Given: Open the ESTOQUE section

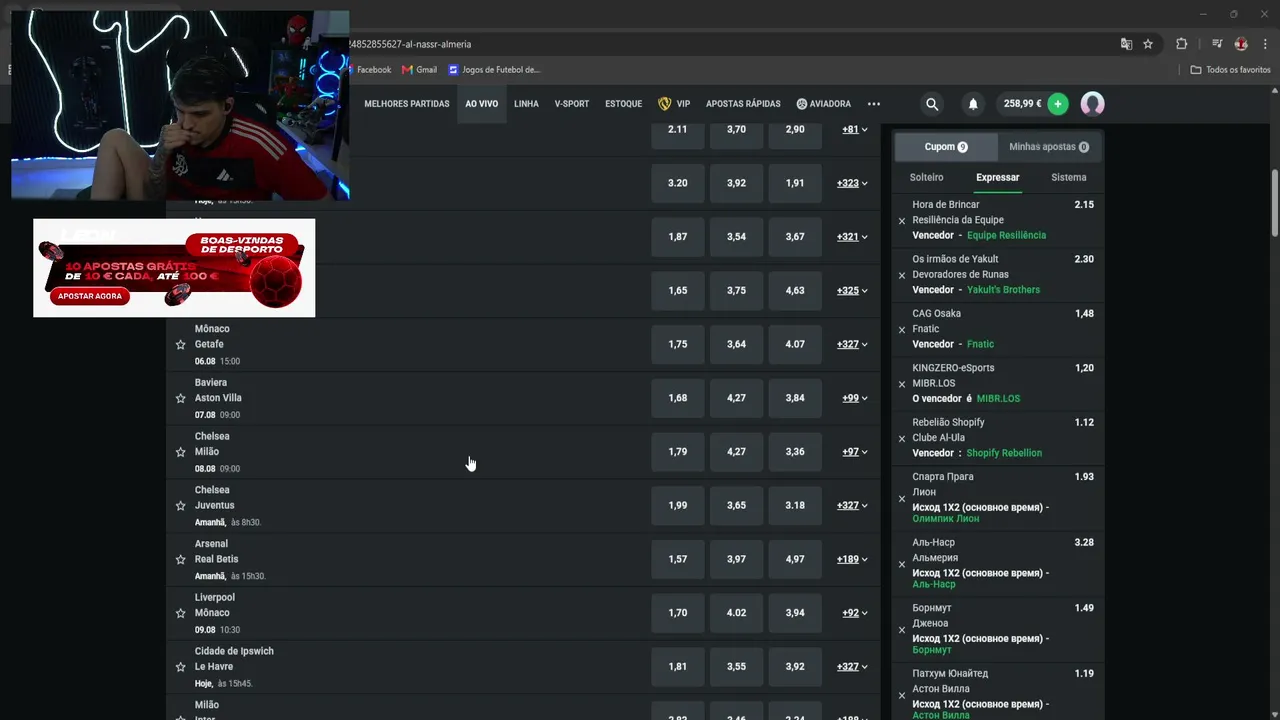Looking at the screenshot, I should (623, 104).
